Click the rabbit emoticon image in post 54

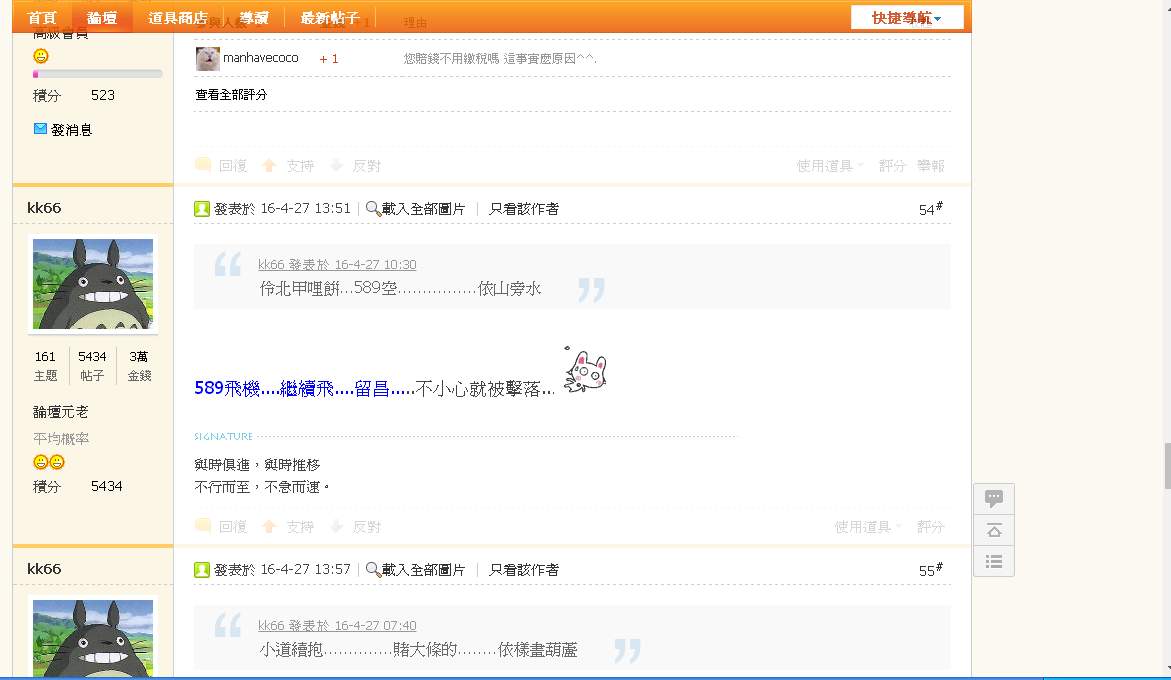click(586, 369)
